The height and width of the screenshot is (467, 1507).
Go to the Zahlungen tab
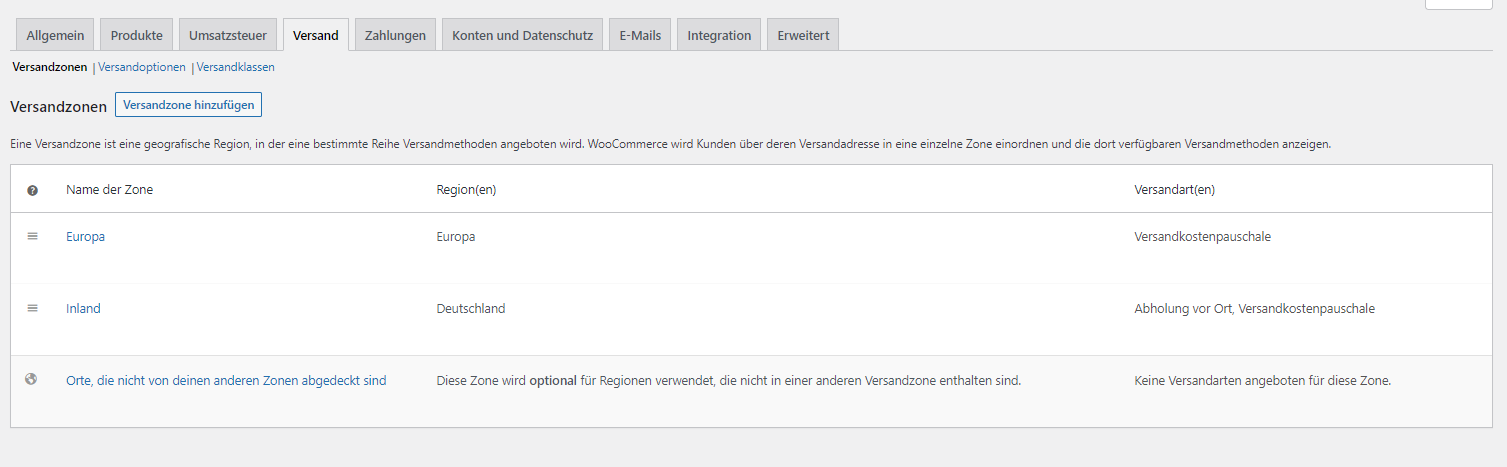click(x=395, y=35)
